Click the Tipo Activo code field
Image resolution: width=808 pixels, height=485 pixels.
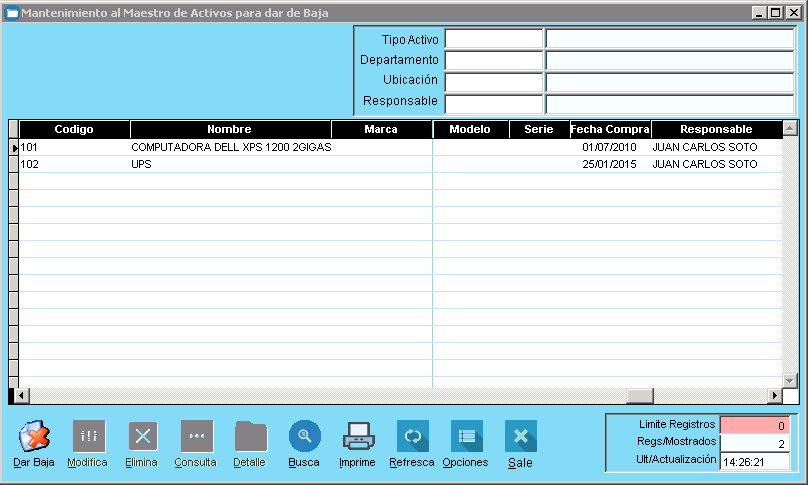point(493,39)
